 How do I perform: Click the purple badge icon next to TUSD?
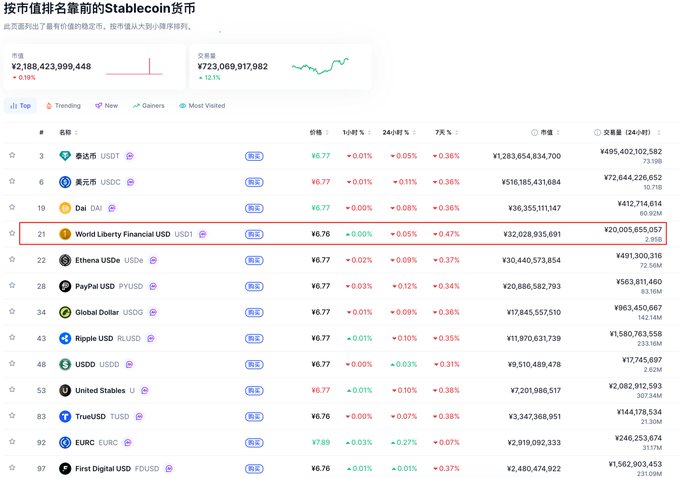(139, 416)
